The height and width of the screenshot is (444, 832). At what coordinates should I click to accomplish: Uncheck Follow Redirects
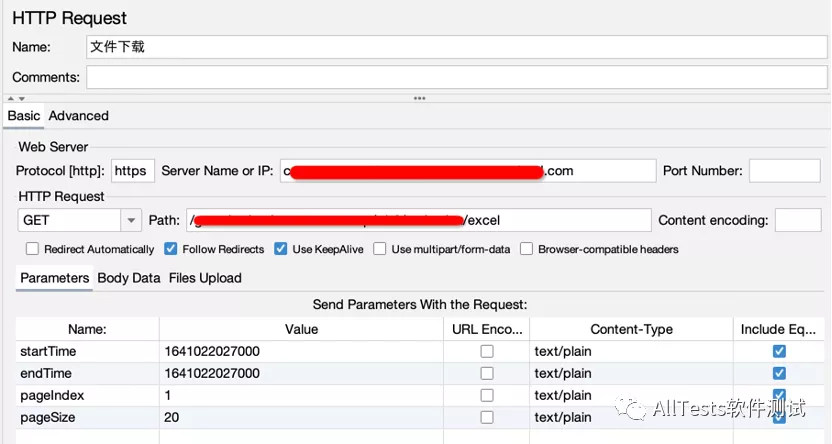[171, 249]
